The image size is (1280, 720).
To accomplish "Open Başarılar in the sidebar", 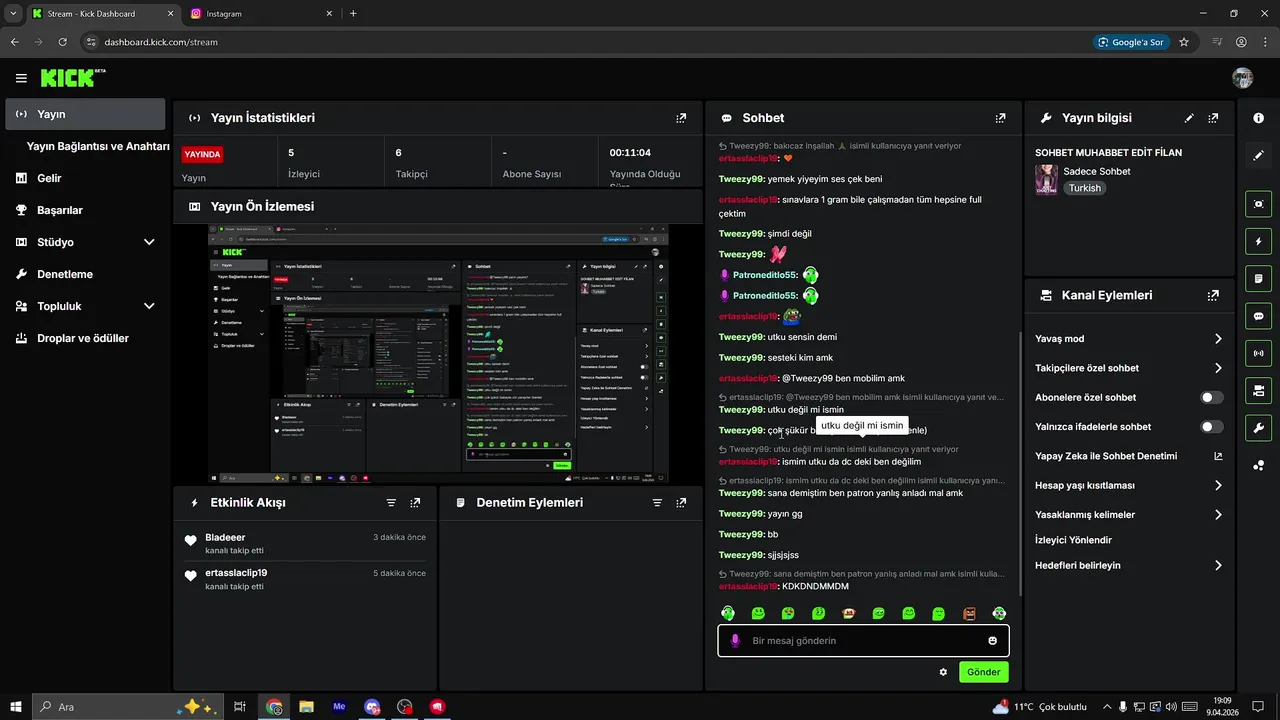I will [x=85, y=210].
